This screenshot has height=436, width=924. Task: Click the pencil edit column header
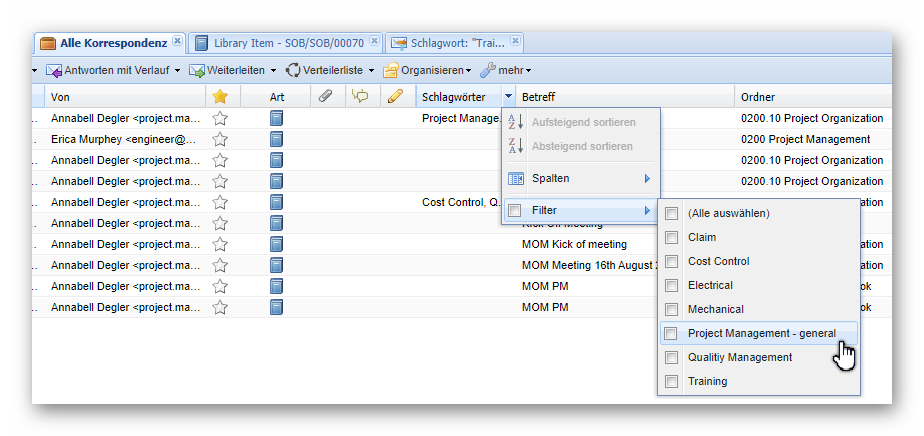click(x=396, y=96)
